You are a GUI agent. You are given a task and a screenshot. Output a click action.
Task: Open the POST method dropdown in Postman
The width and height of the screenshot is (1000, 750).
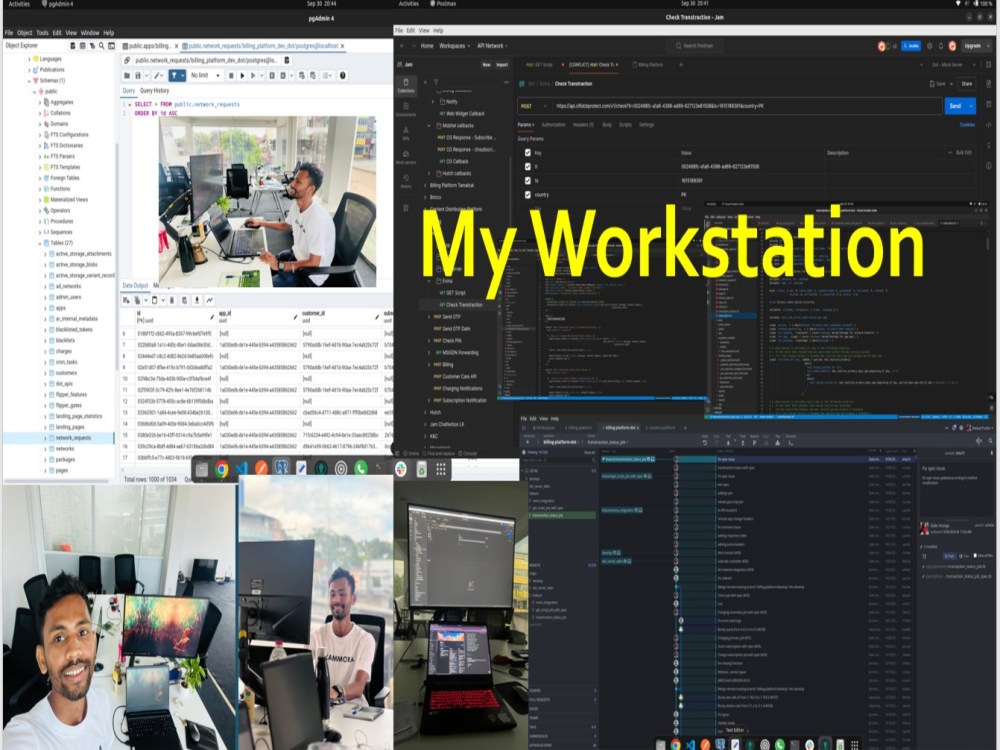(x=533, y=107)
